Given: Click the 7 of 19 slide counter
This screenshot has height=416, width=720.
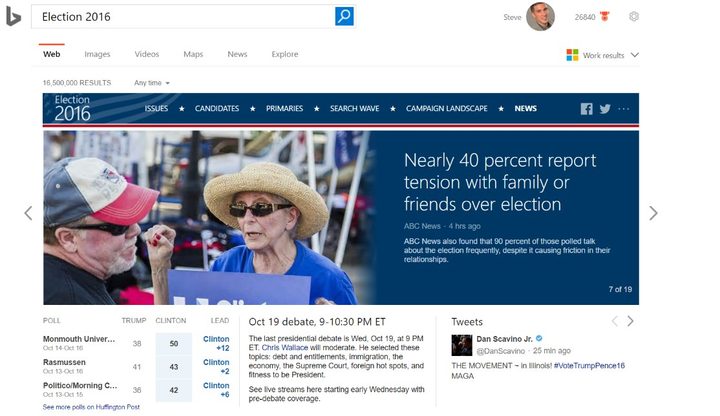Looking at the screenshot, I should 620,289.
